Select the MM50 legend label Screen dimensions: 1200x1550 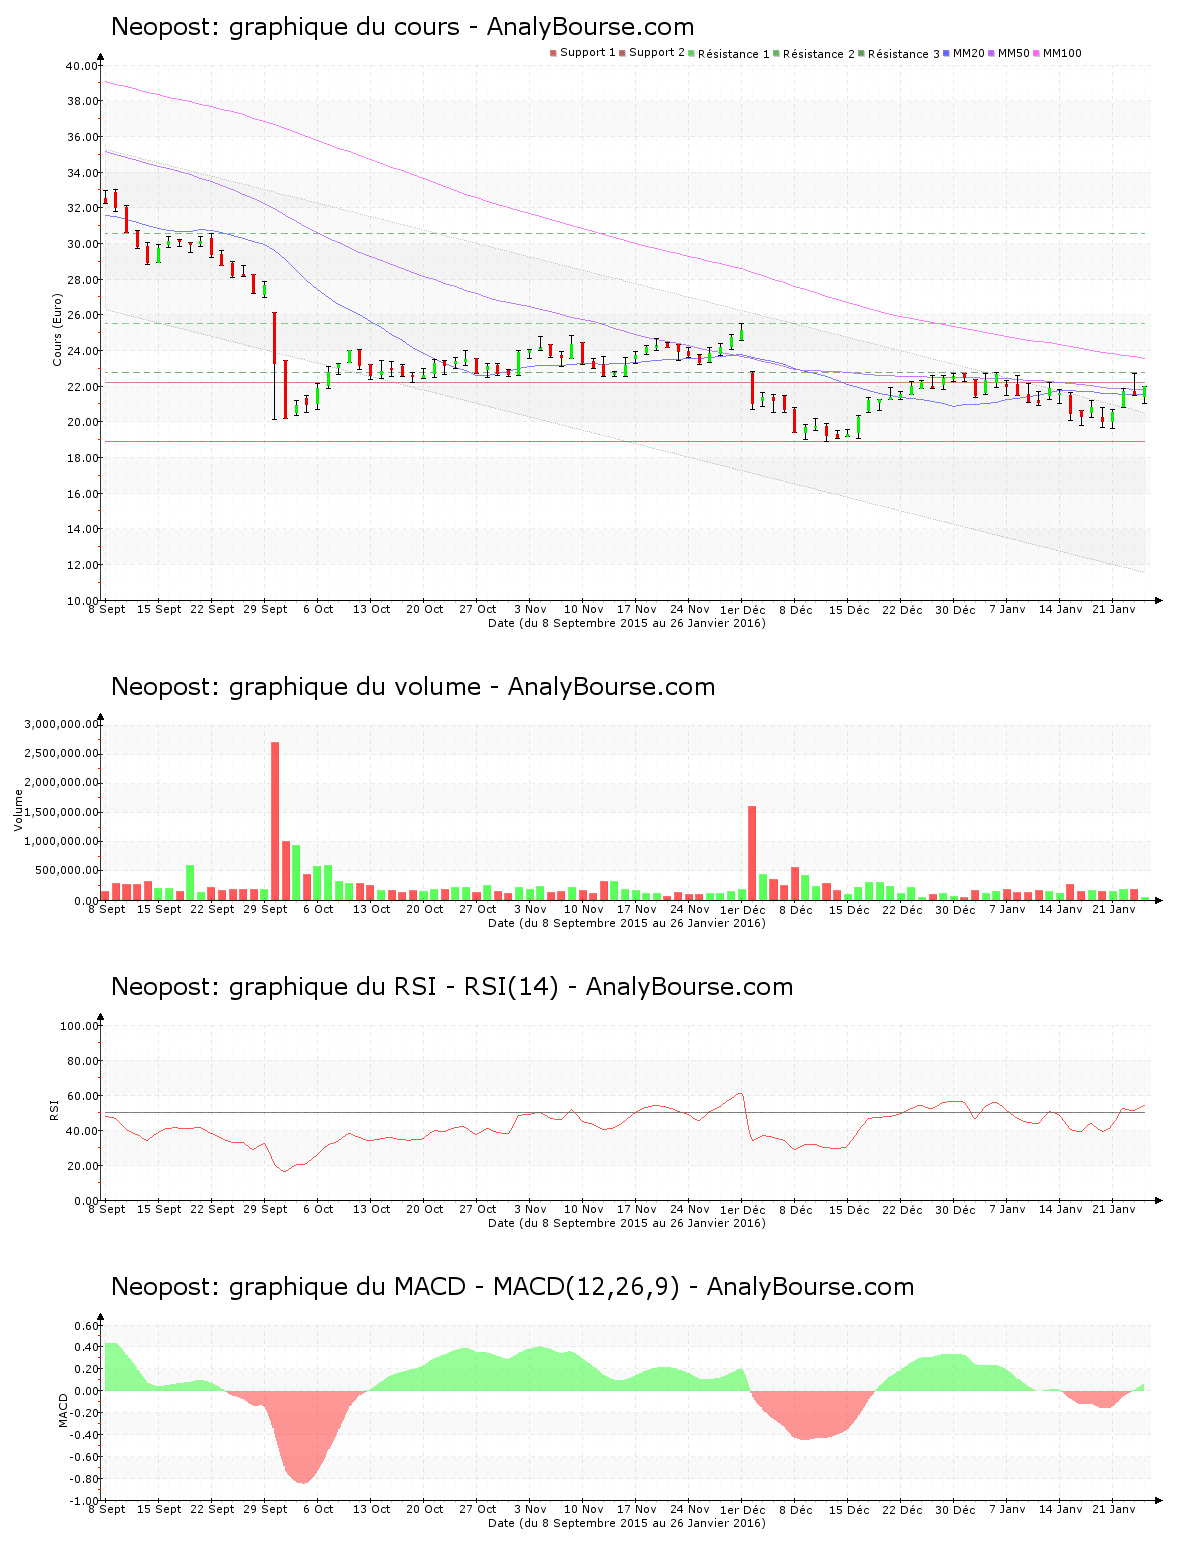pyautogui.click(x=1014, y=53)
